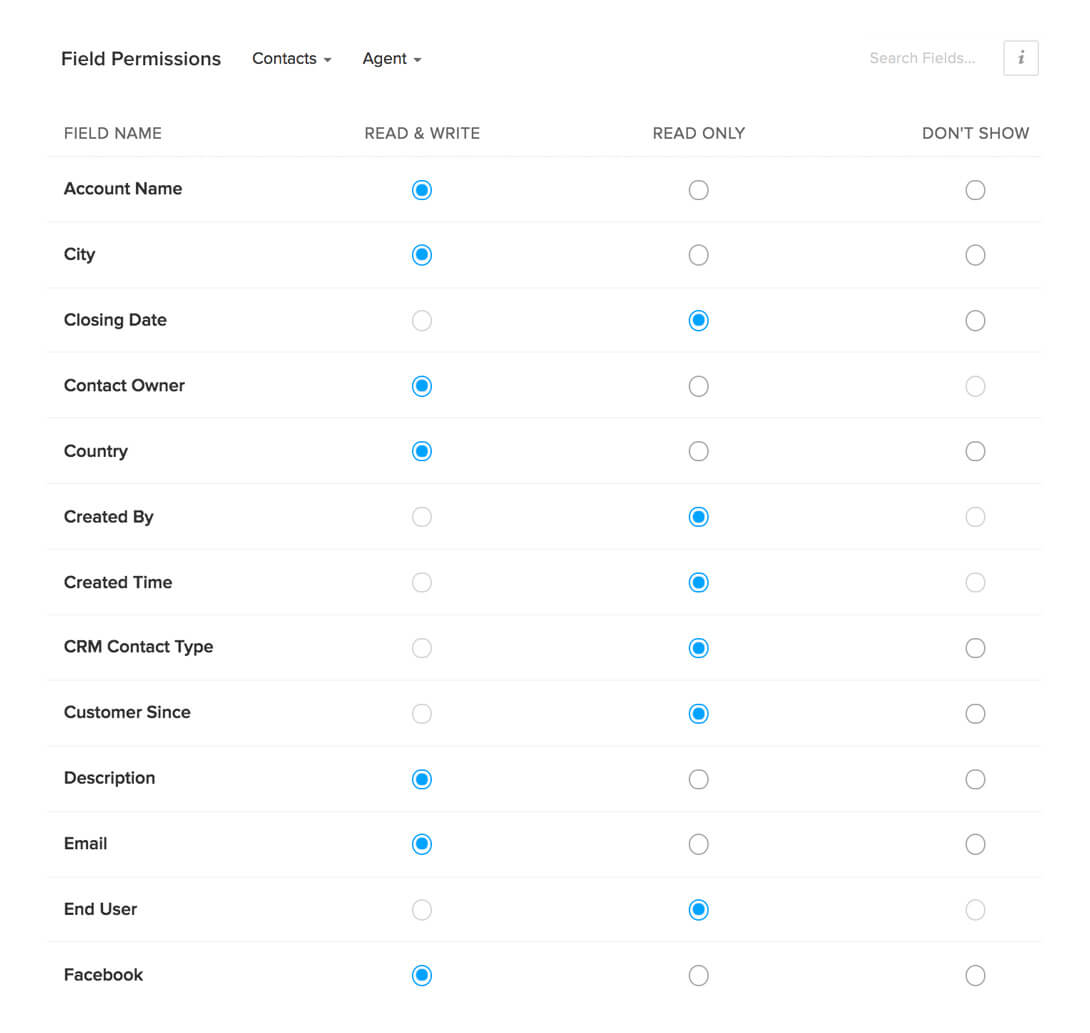The image size is (1090, 1033).
Task: Make Email field Read Only
Action: pyautogui.click(x=699, y=845)
